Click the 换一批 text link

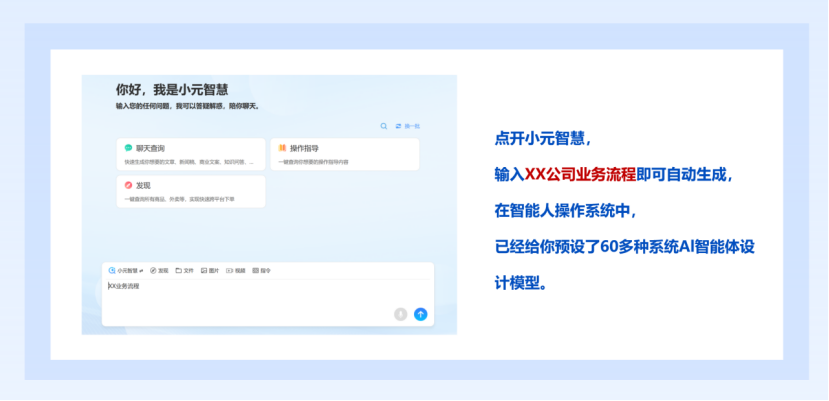click(412, 126)
